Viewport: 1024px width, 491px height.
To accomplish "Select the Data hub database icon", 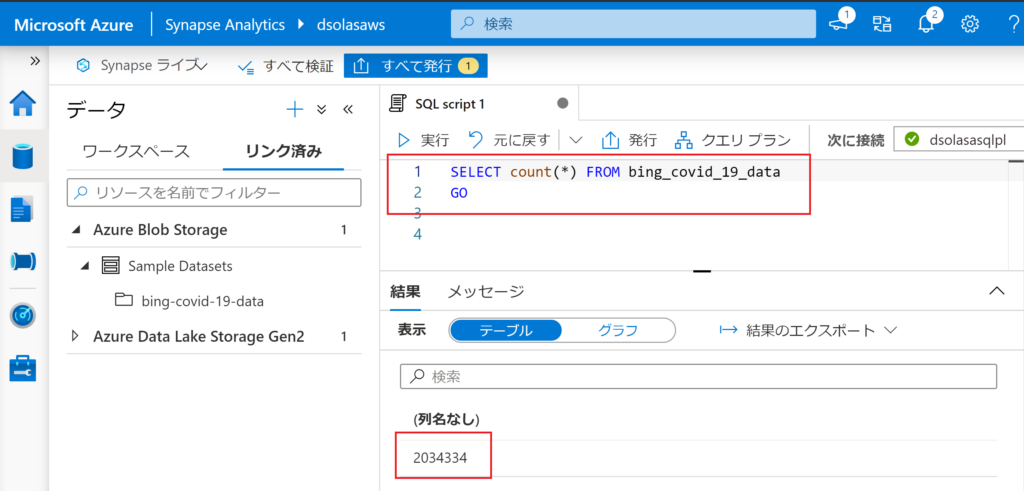I will coord(22,156).
